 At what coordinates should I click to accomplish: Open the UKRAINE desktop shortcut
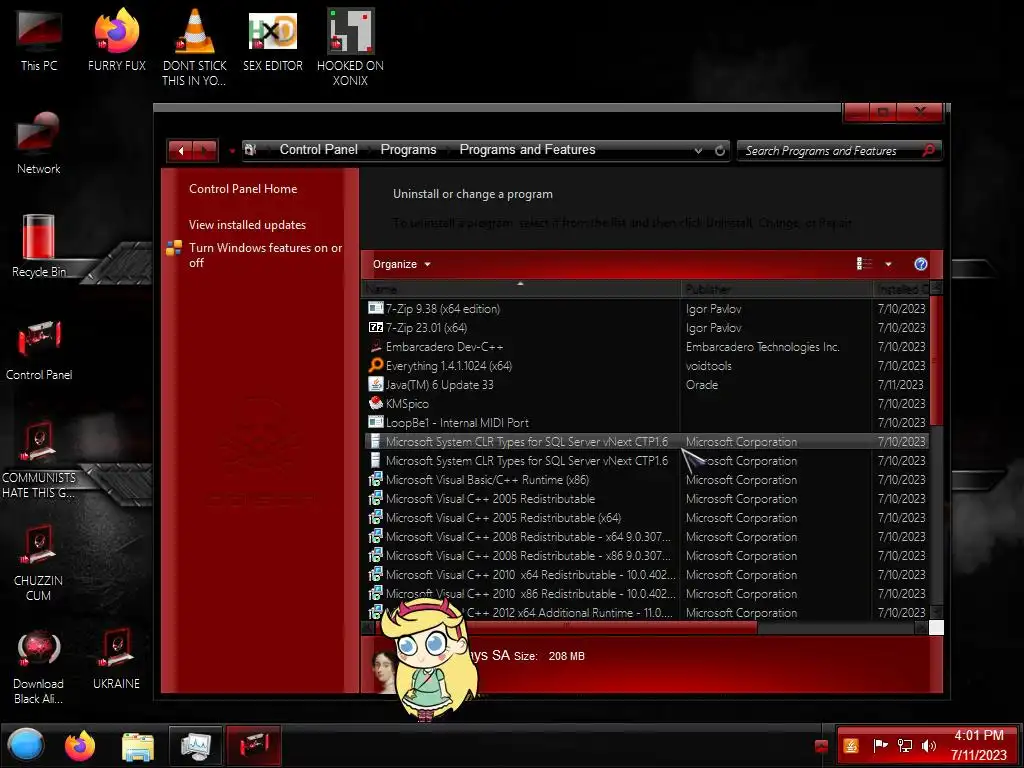tap(116, 660)
